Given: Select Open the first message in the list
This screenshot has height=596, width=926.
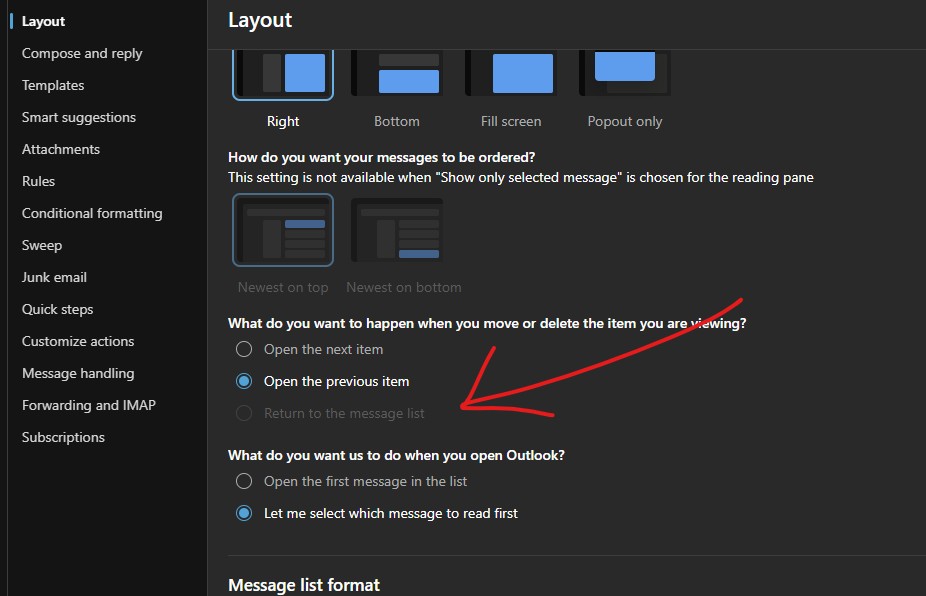Looking at the screenshot, I should (244, 481).
